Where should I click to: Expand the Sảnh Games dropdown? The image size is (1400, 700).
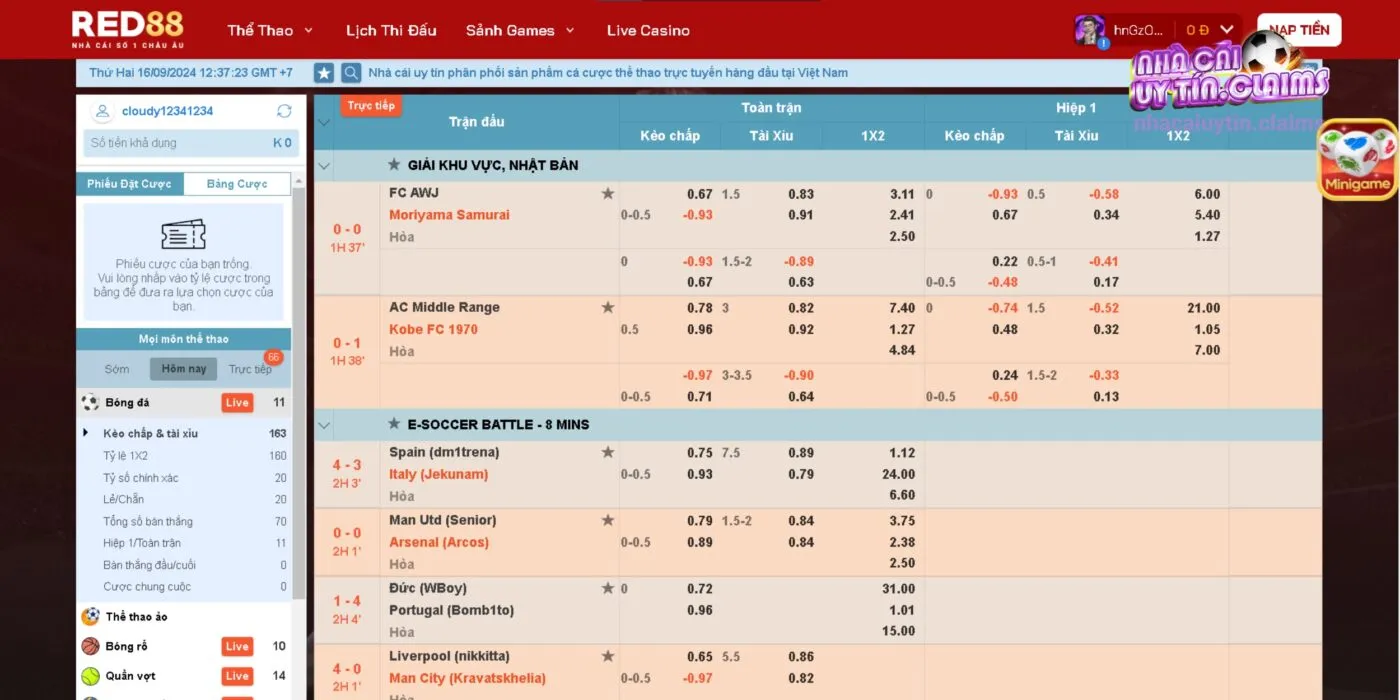pyautogui.click(x=520, y=30)
